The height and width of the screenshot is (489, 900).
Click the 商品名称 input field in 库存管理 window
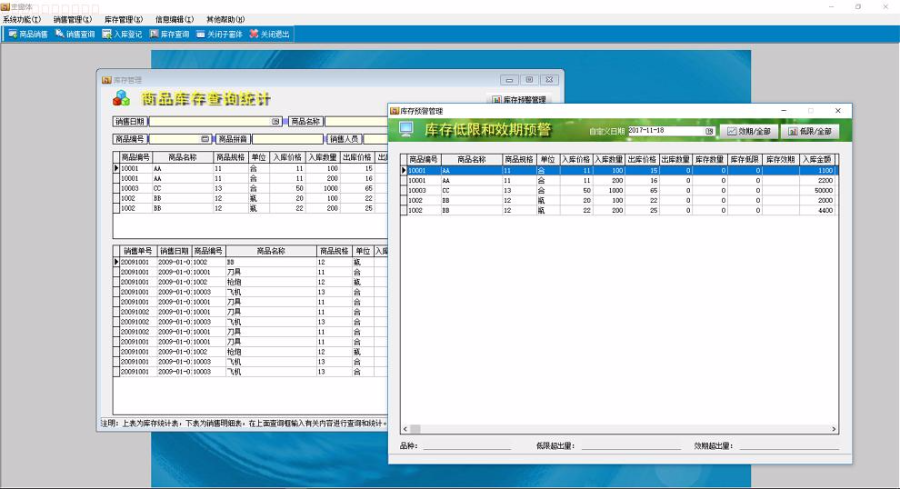356,122
